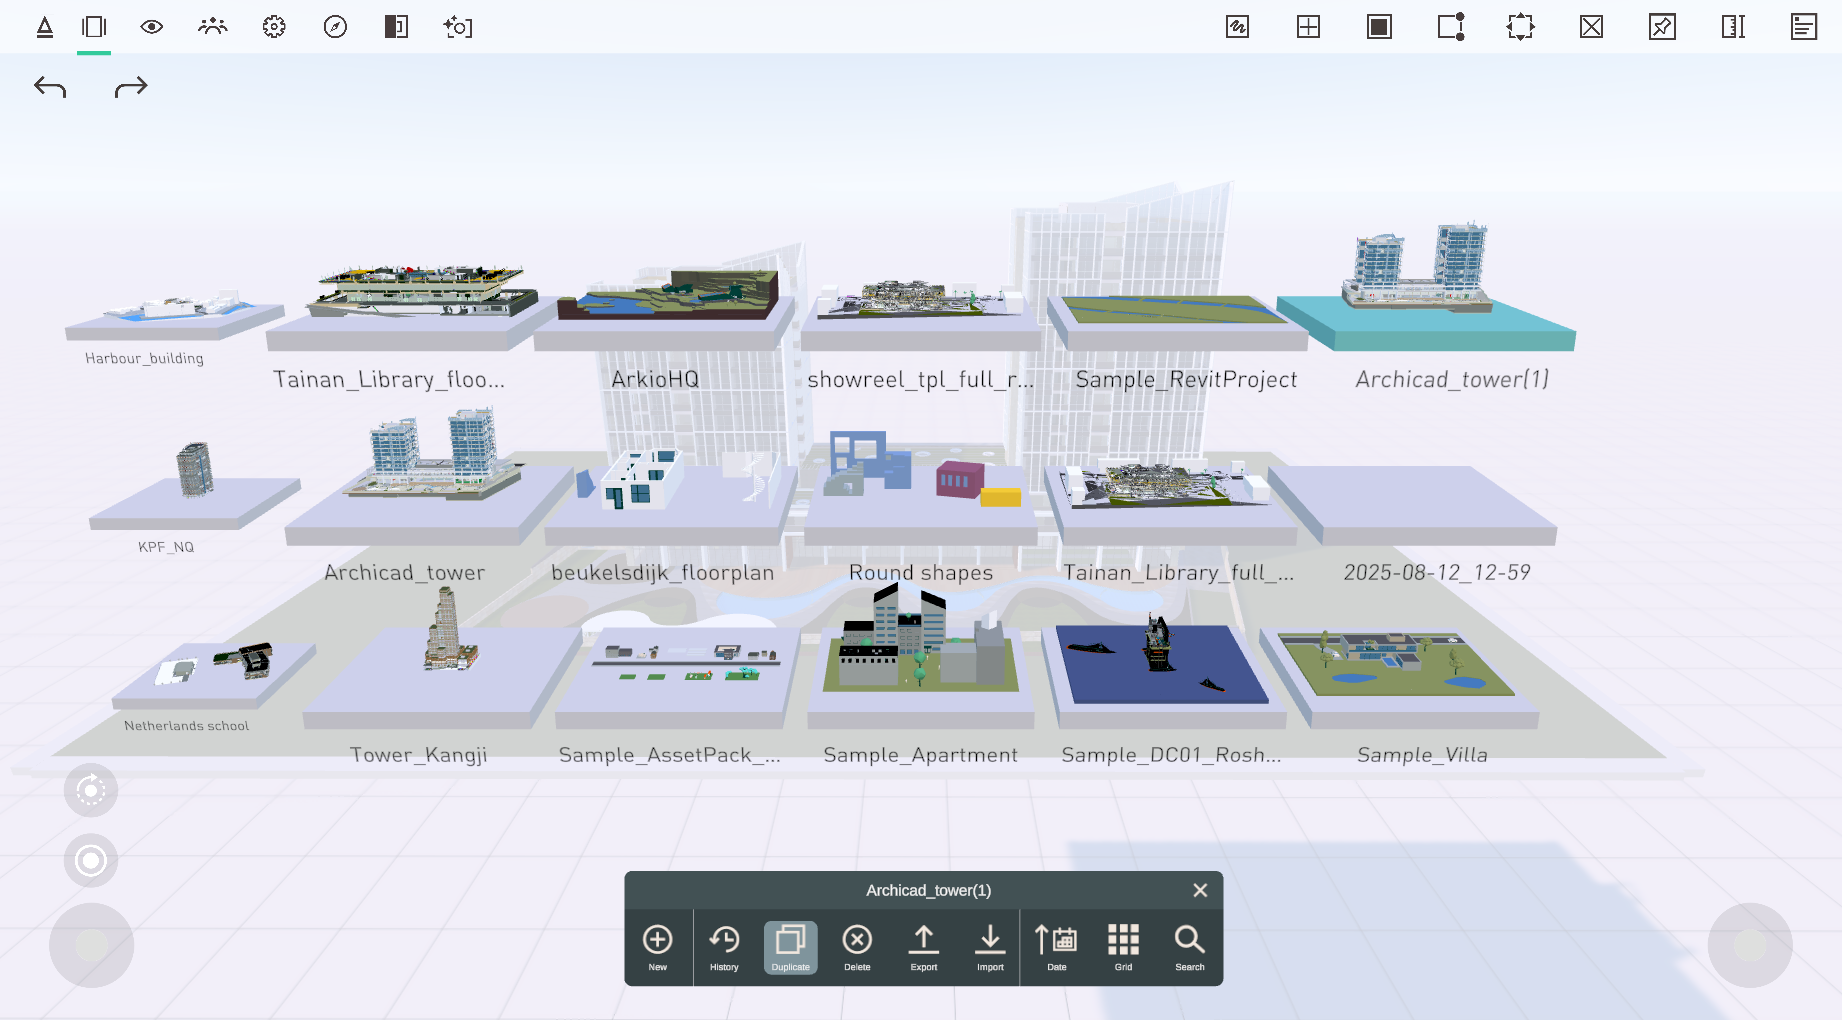This screenshot has height=1020, width=1842.
Task: Select the empty 2025-08-12_12-59 scene tile
Action: pos(1415,505)
